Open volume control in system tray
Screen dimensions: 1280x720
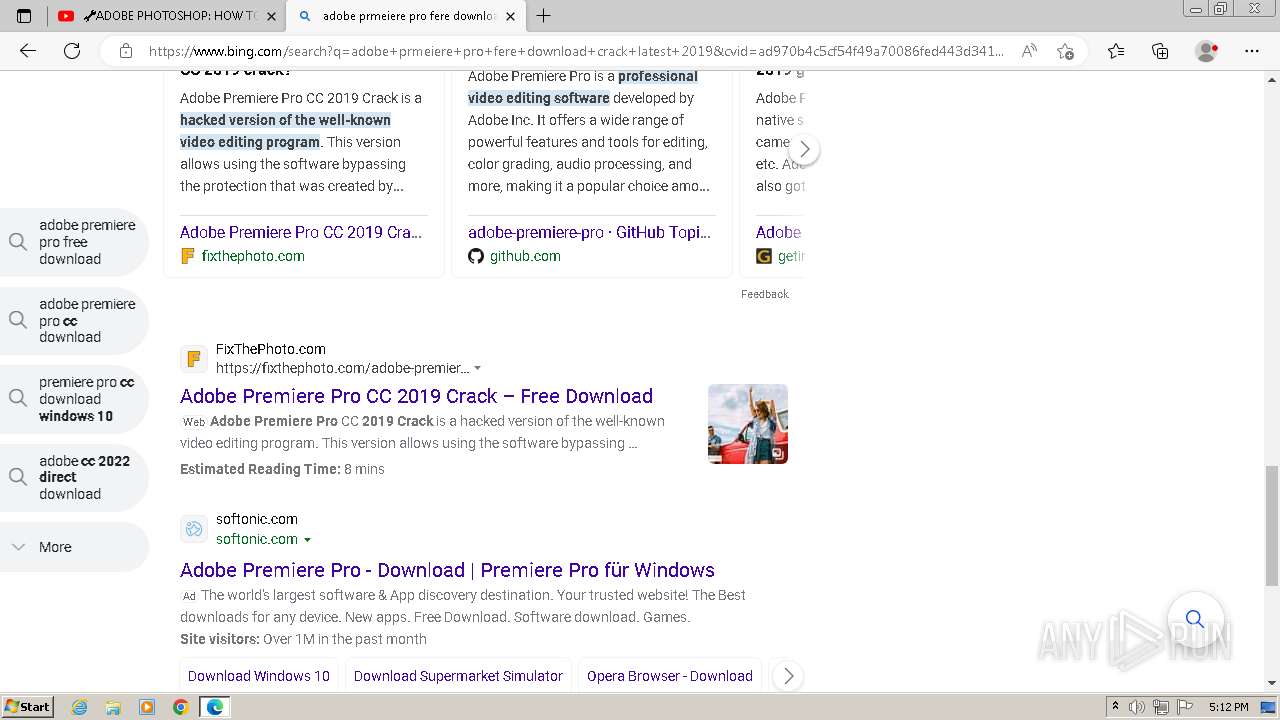tap(1138, 707)
